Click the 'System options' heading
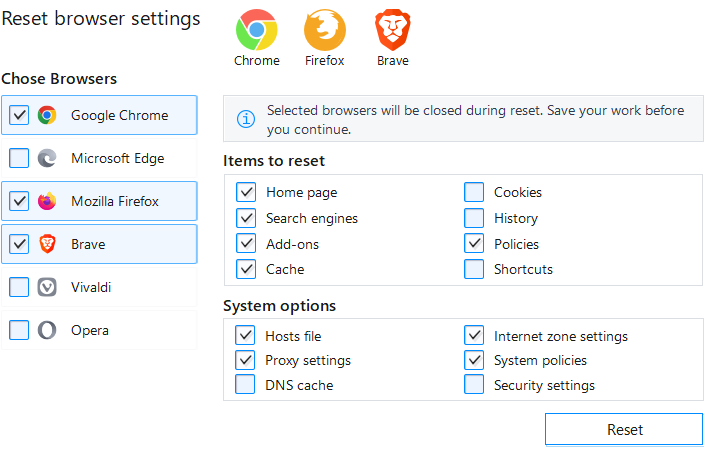Image resolution: width=704 pixels, height=449 pixels. click(x=279, y=306)
